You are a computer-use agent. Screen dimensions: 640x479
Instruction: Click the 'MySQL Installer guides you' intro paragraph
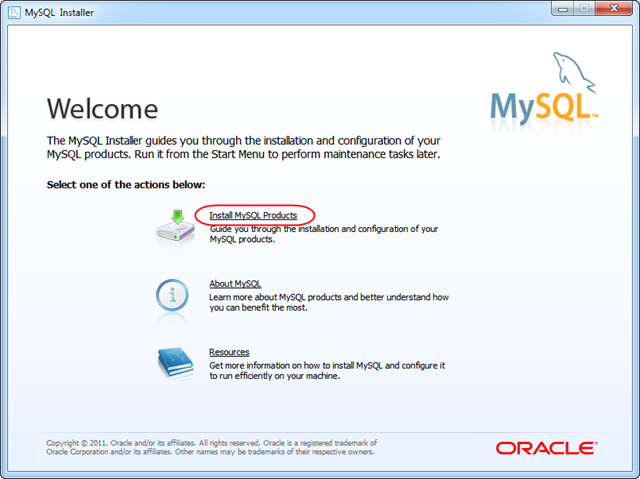point(244,147)
